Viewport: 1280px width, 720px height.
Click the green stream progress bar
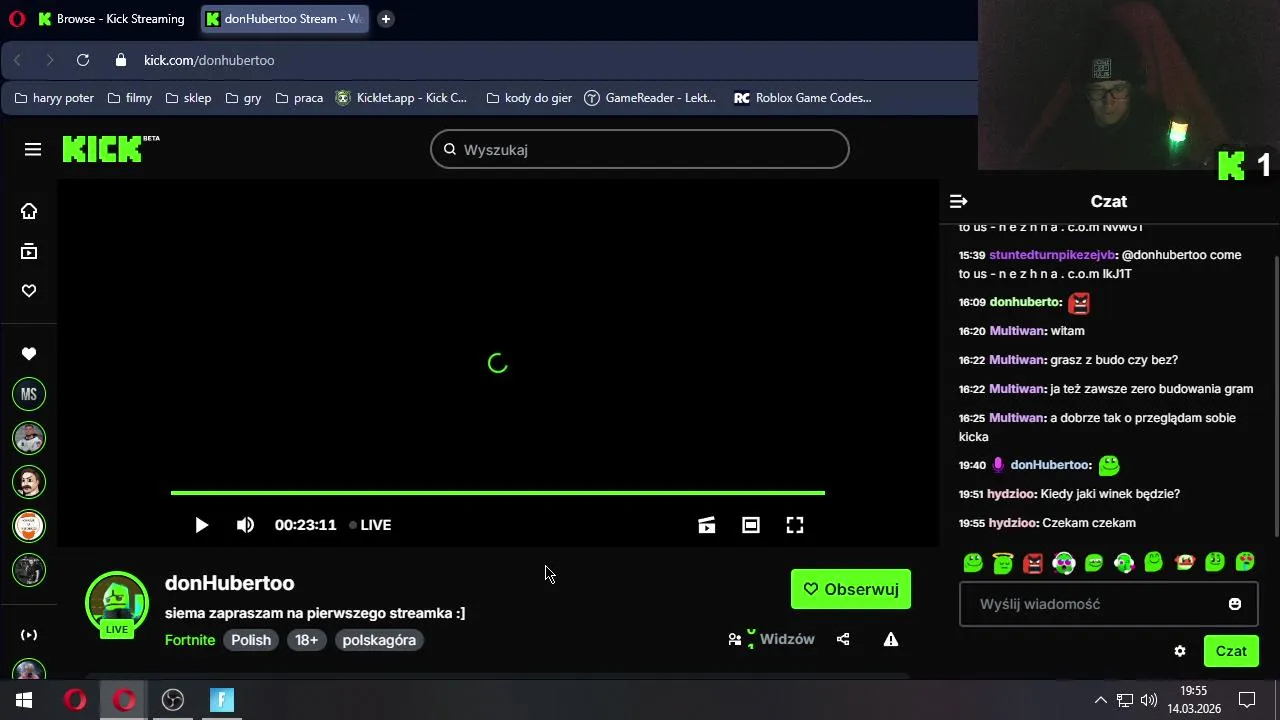click(x=498, y=492)
